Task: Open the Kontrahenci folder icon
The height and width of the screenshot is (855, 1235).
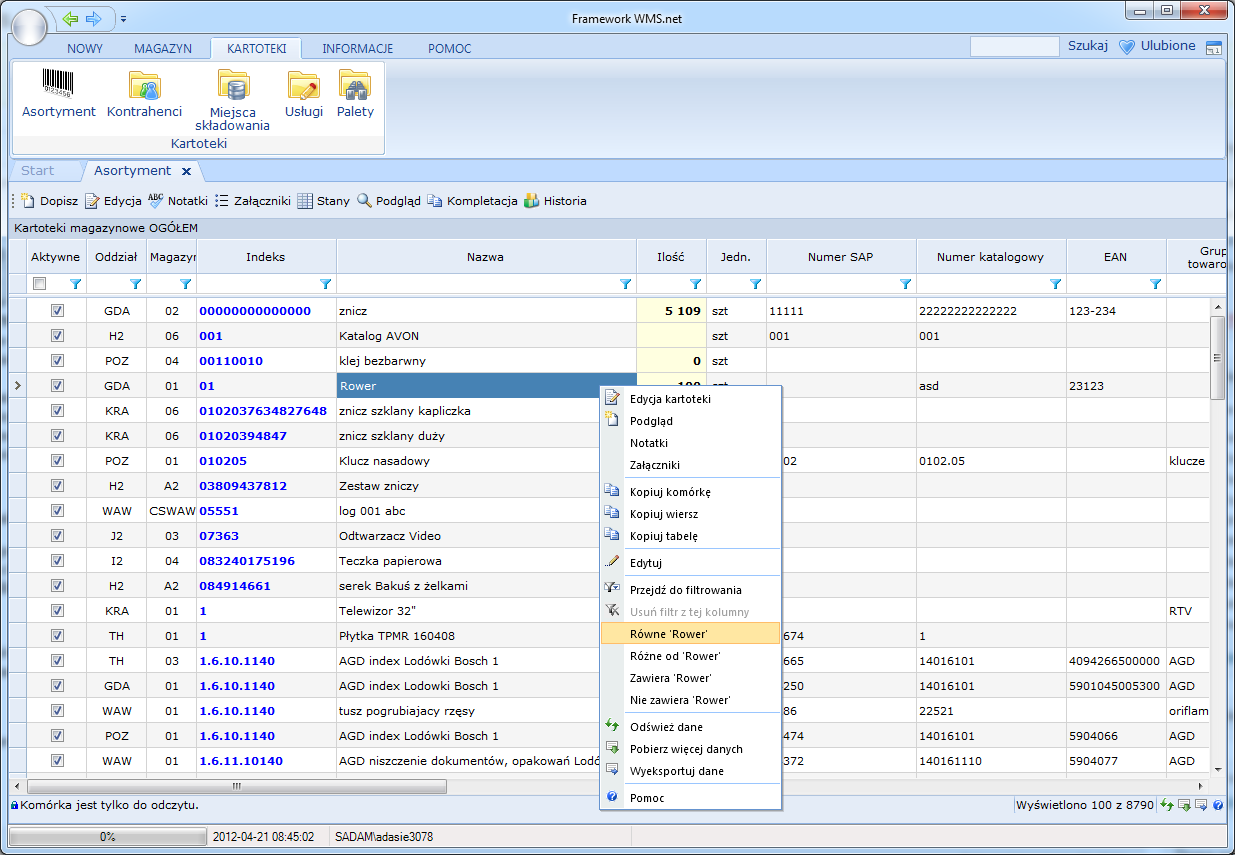Action: point(144,87)
